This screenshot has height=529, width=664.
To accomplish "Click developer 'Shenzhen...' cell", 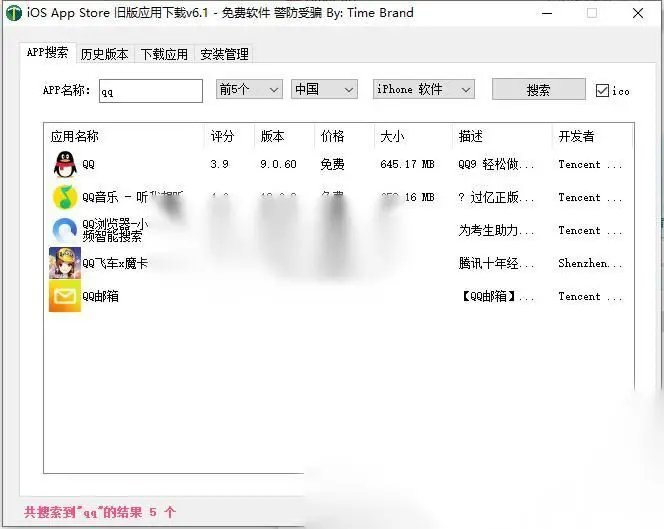I will [590, 263].
